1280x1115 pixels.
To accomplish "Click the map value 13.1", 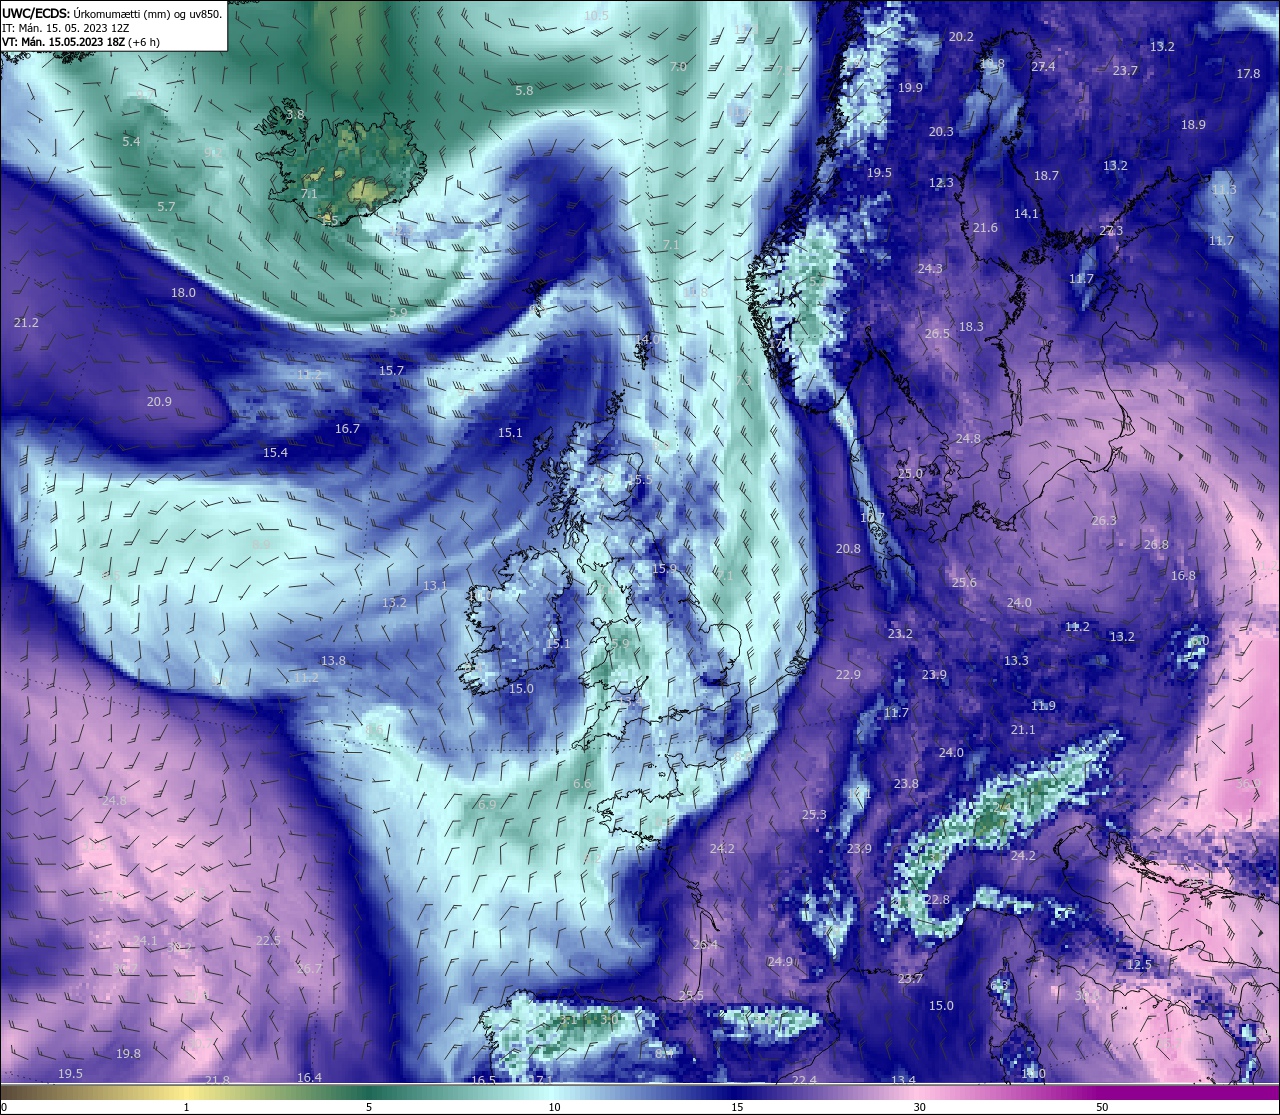I will 435,585.
